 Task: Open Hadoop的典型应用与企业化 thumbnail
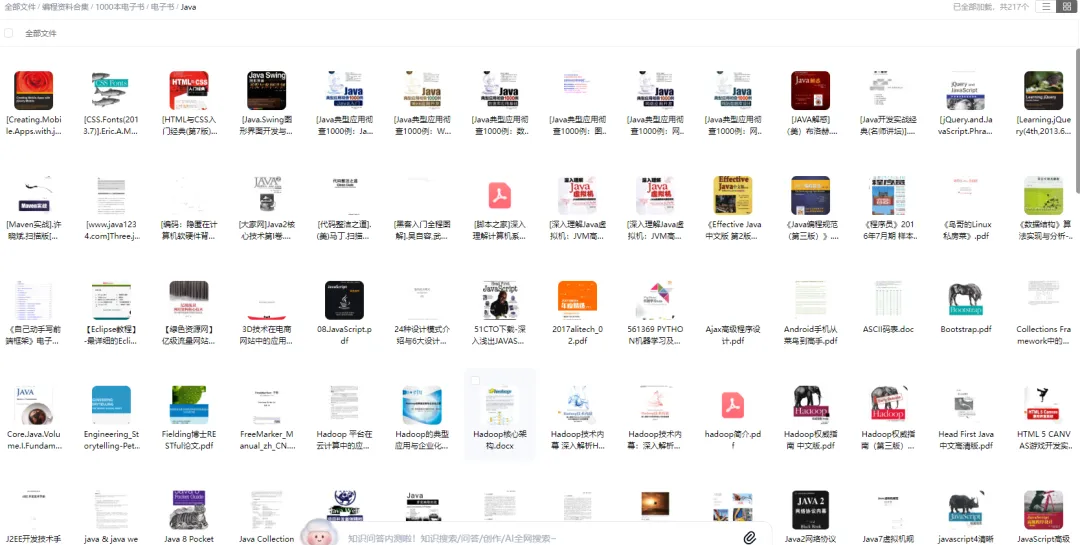pos(422,404)
